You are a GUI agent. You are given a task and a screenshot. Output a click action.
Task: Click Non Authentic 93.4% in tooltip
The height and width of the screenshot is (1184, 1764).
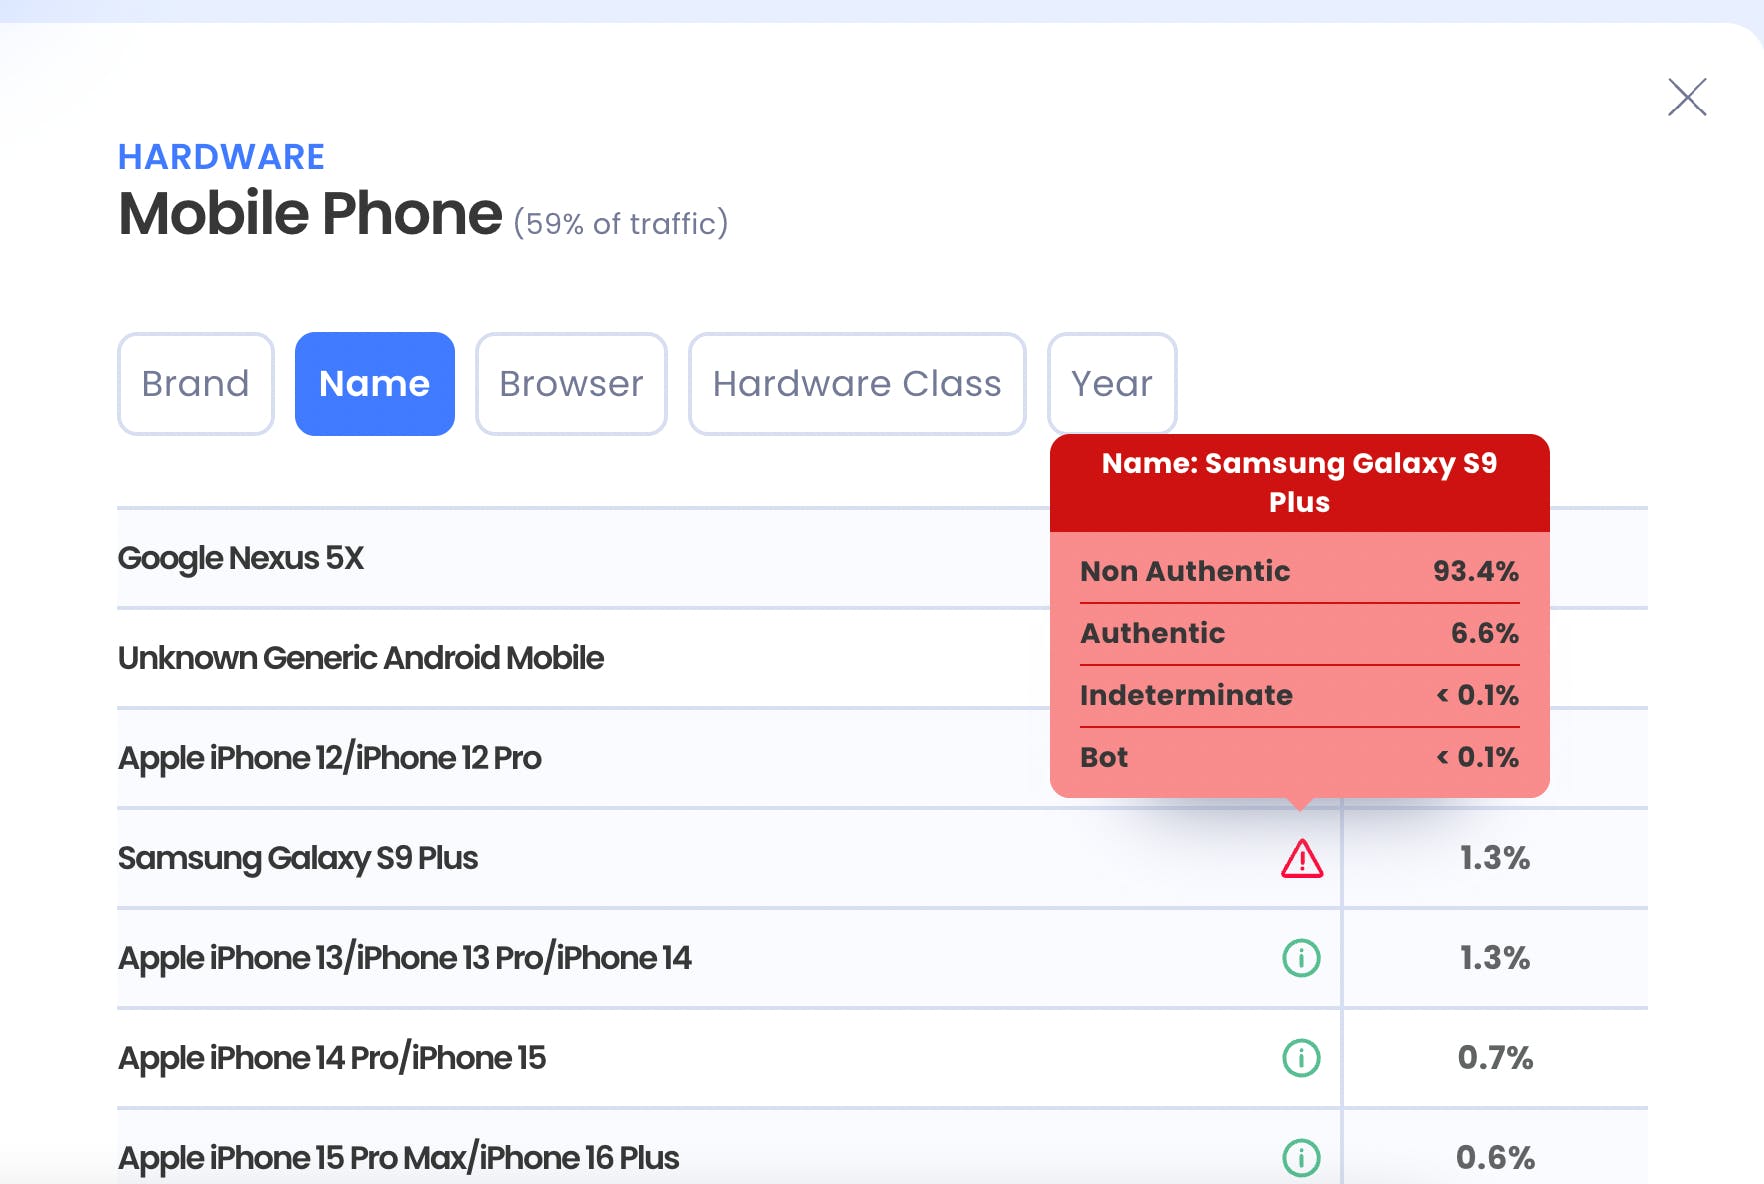(1300, 571)
